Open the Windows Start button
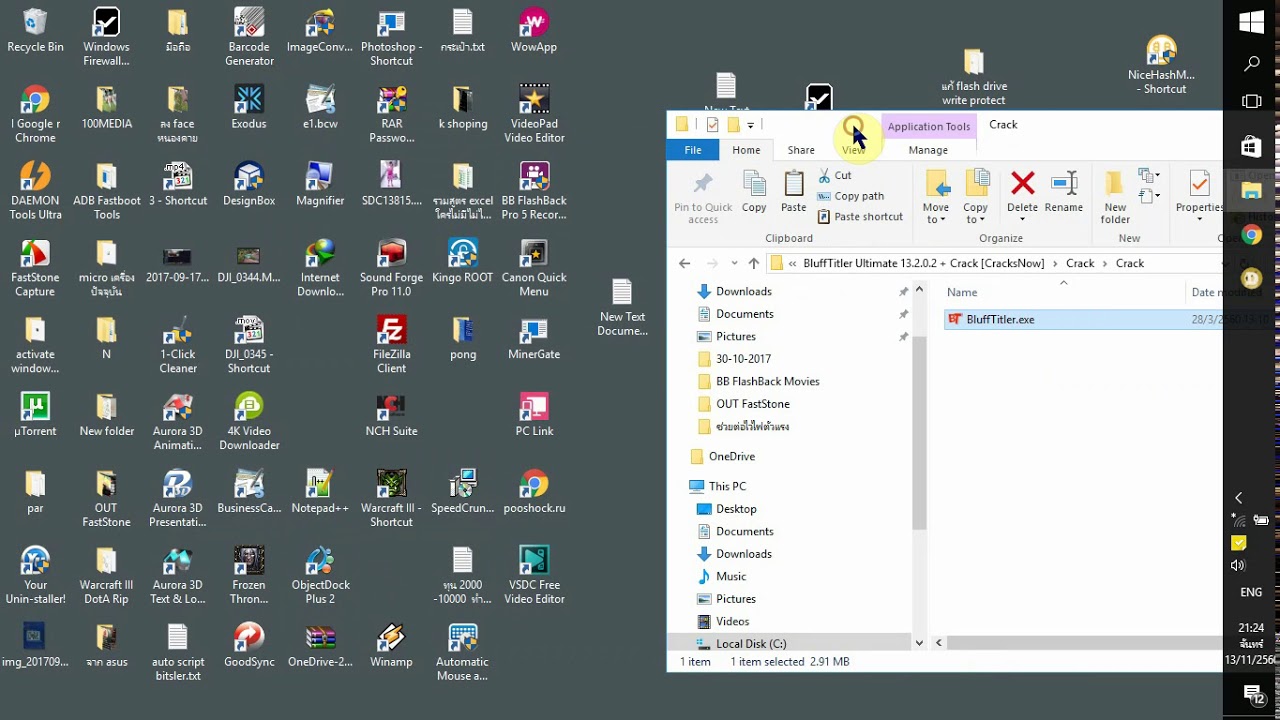Screen dimensions: 1280x720 click(1251, 22)
